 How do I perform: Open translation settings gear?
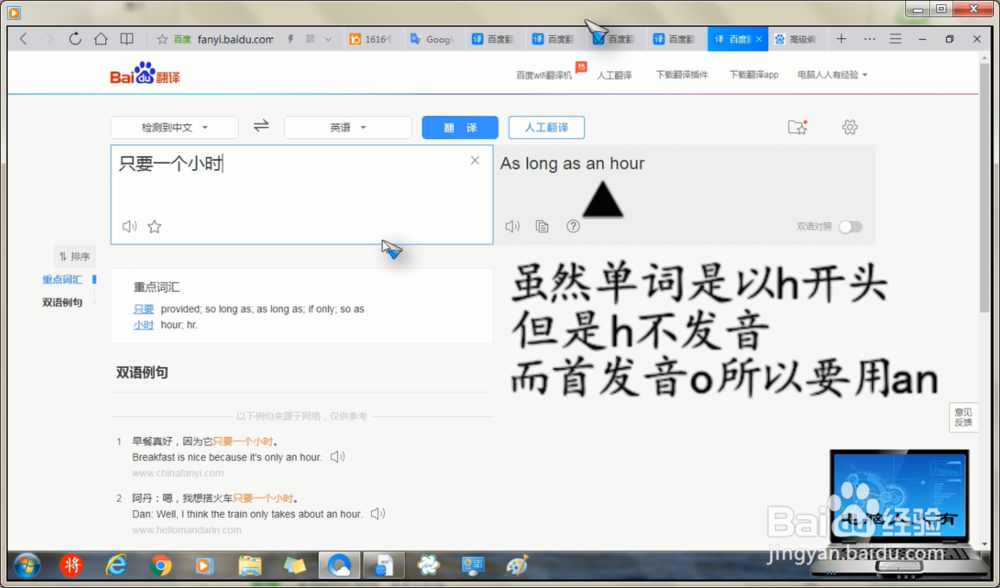(x=849, y=127)
